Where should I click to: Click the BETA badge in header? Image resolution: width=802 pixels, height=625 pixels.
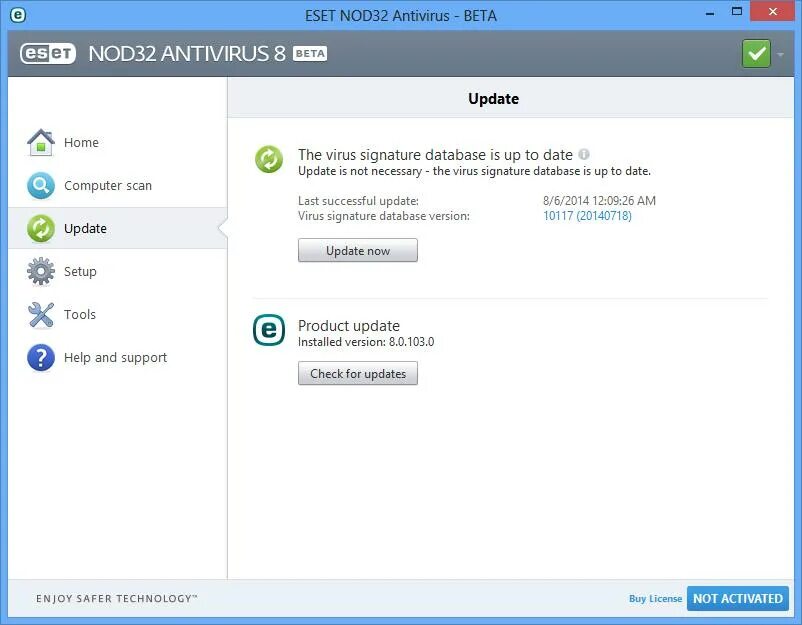[310, 53]
